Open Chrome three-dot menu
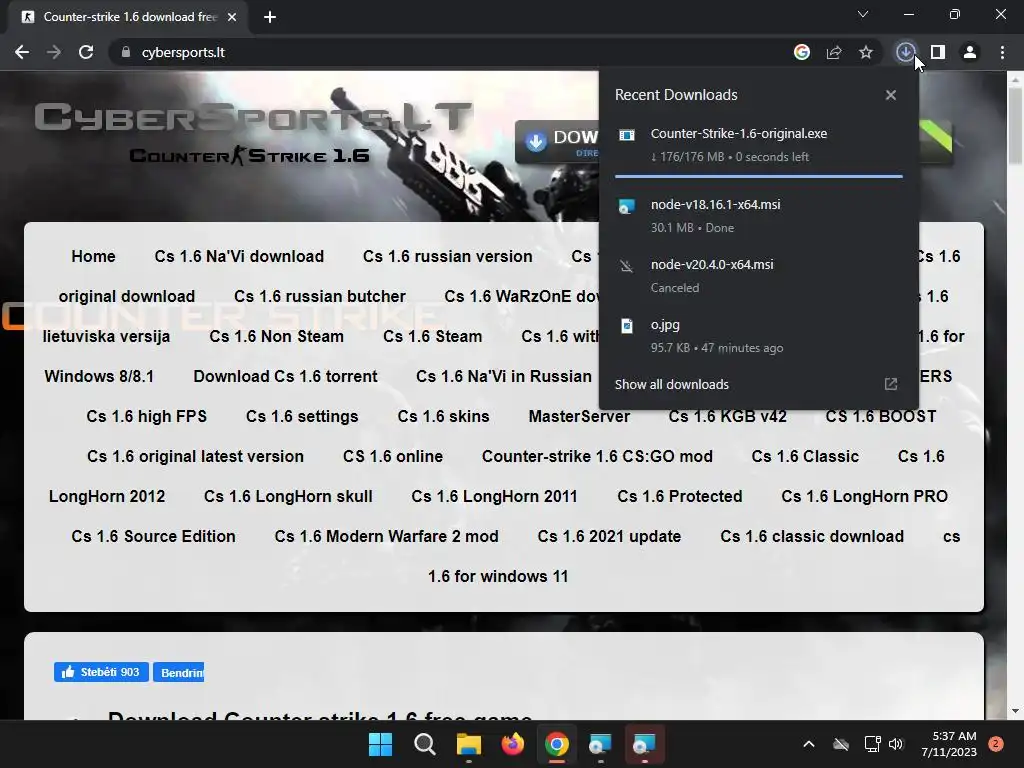 (1002, 52)
